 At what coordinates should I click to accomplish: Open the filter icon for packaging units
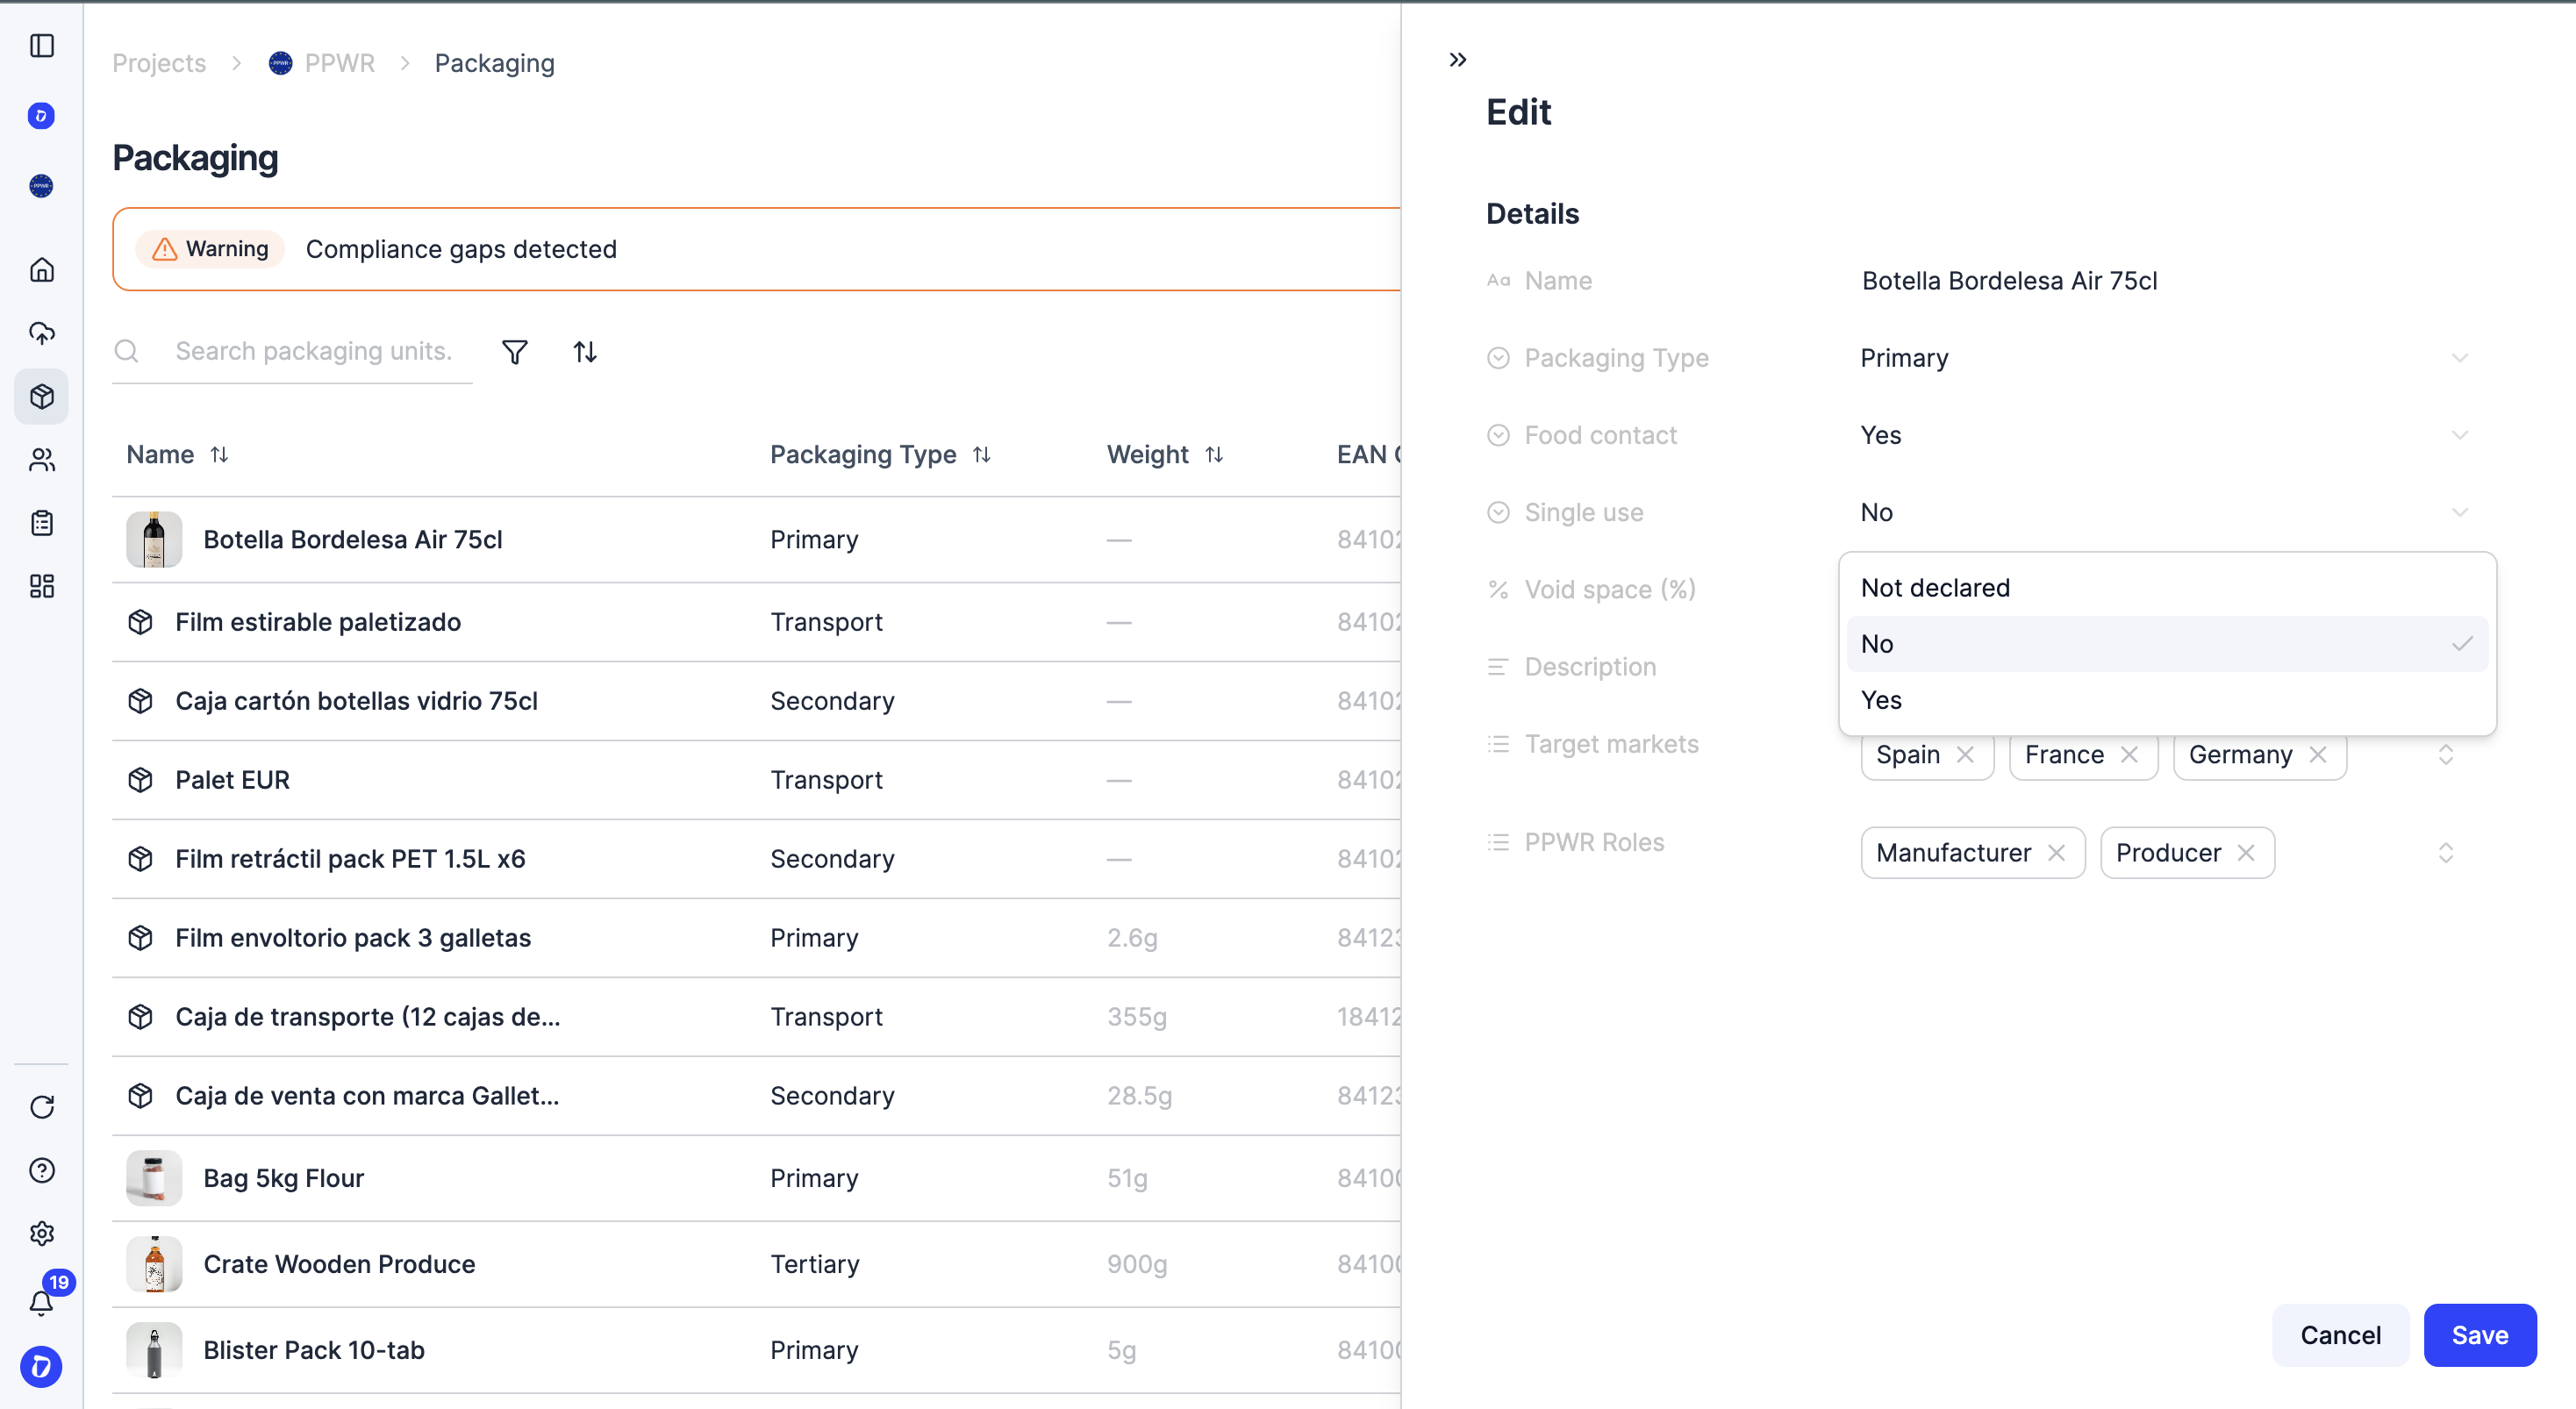click(514, 352)
